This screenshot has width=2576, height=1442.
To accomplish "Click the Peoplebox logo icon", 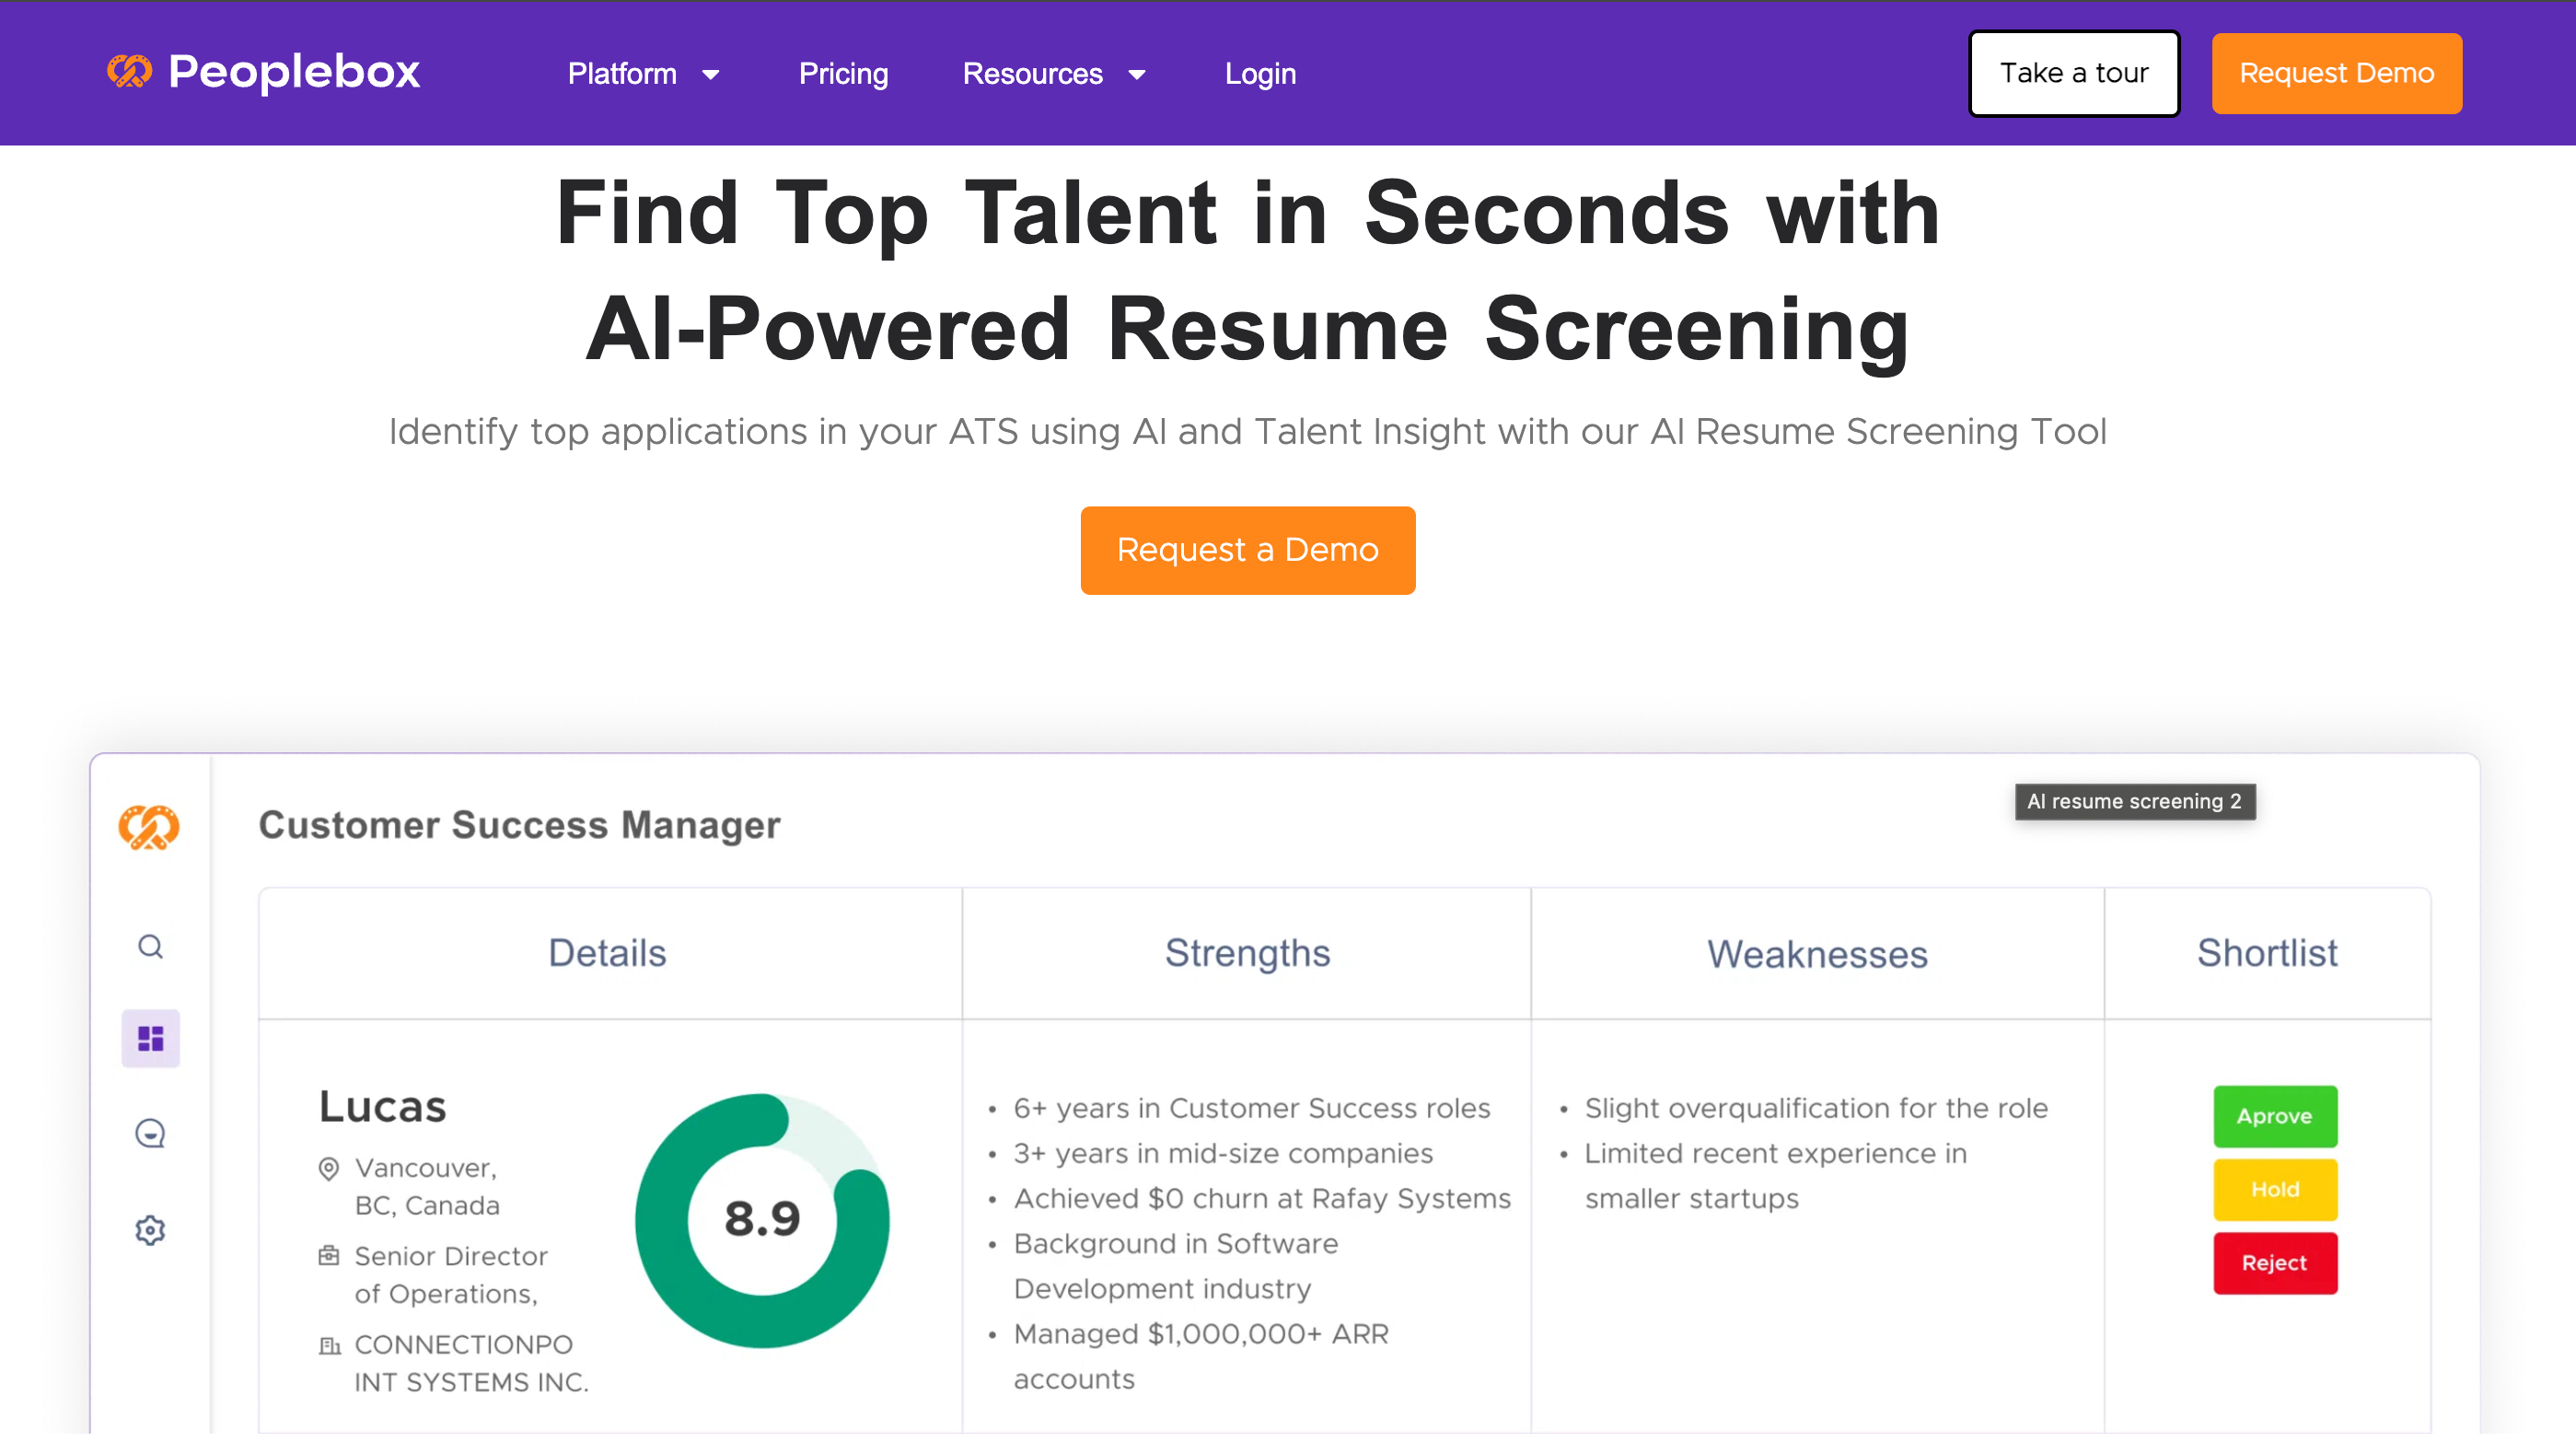I will [131, 73].
